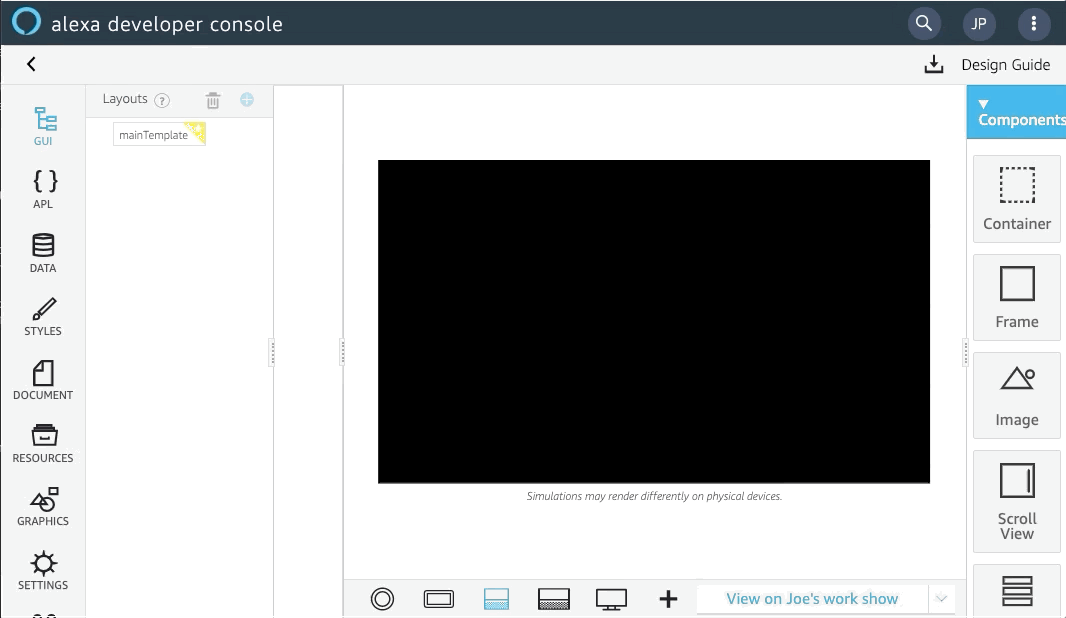Open the RESOURCES section
The height and width of the screenshot is (618, 1066).
click(43, 443)
